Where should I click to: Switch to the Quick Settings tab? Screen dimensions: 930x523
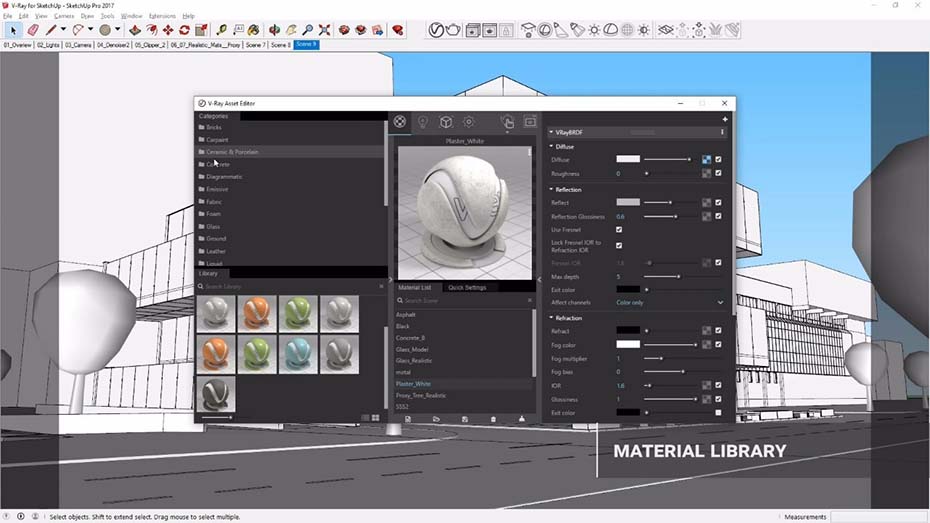tap(467, 287)
